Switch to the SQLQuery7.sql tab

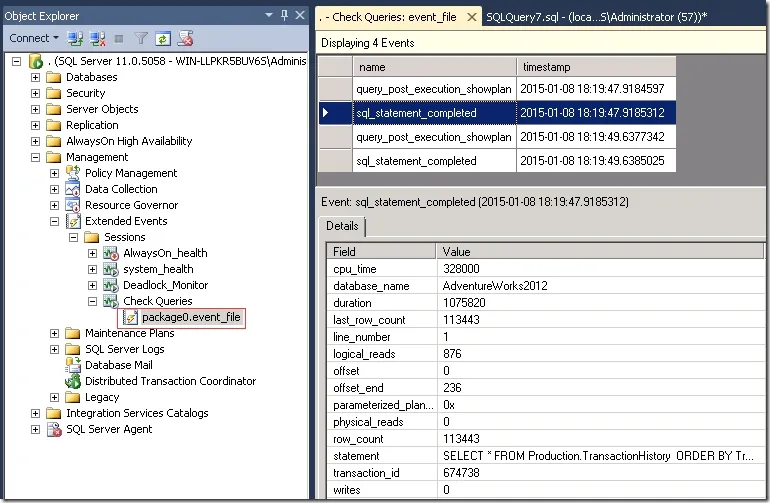point(596,17)
